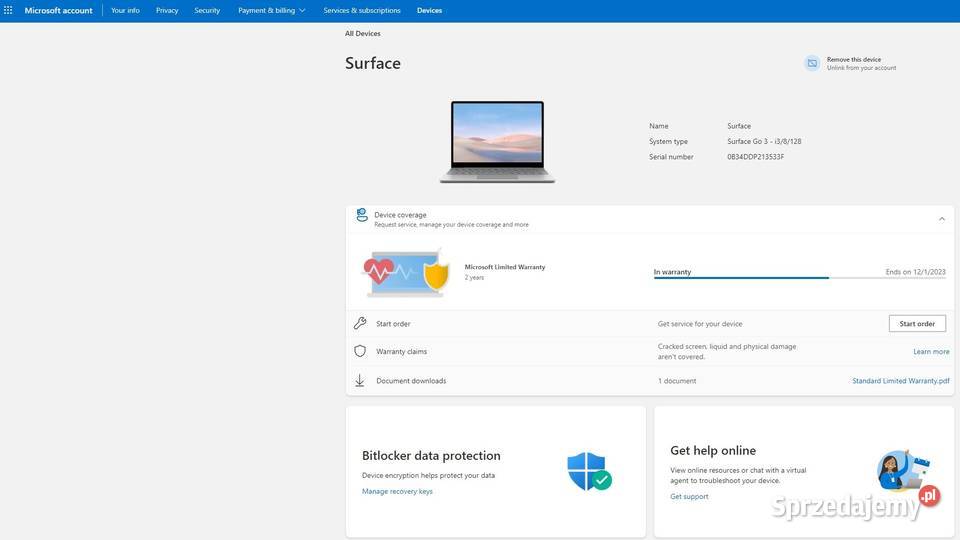Screen dimensions: 960x540
Task: Click Manage recovery keys
Action: 397,491
